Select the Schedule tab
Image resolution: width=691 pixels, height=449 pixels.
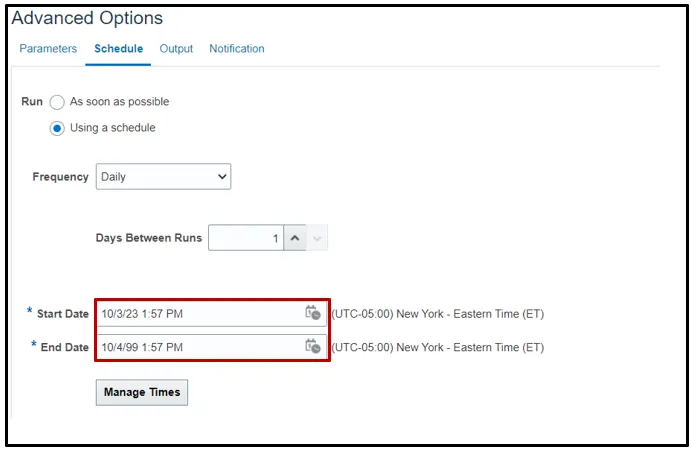[118, 48]
